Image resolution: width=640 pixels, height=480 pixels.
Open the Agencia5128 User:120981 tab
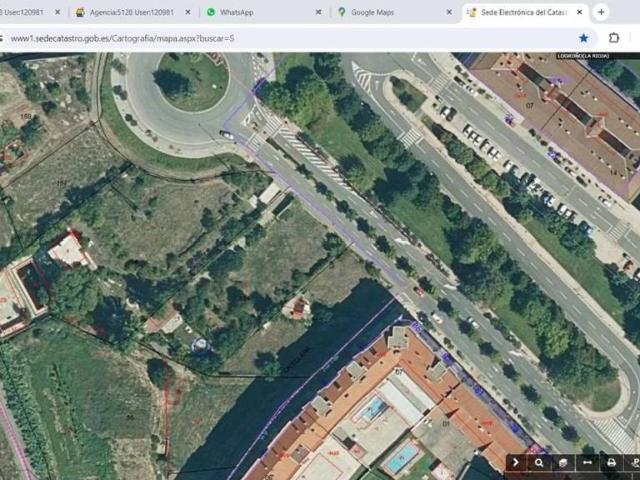[x=131, y=12]
